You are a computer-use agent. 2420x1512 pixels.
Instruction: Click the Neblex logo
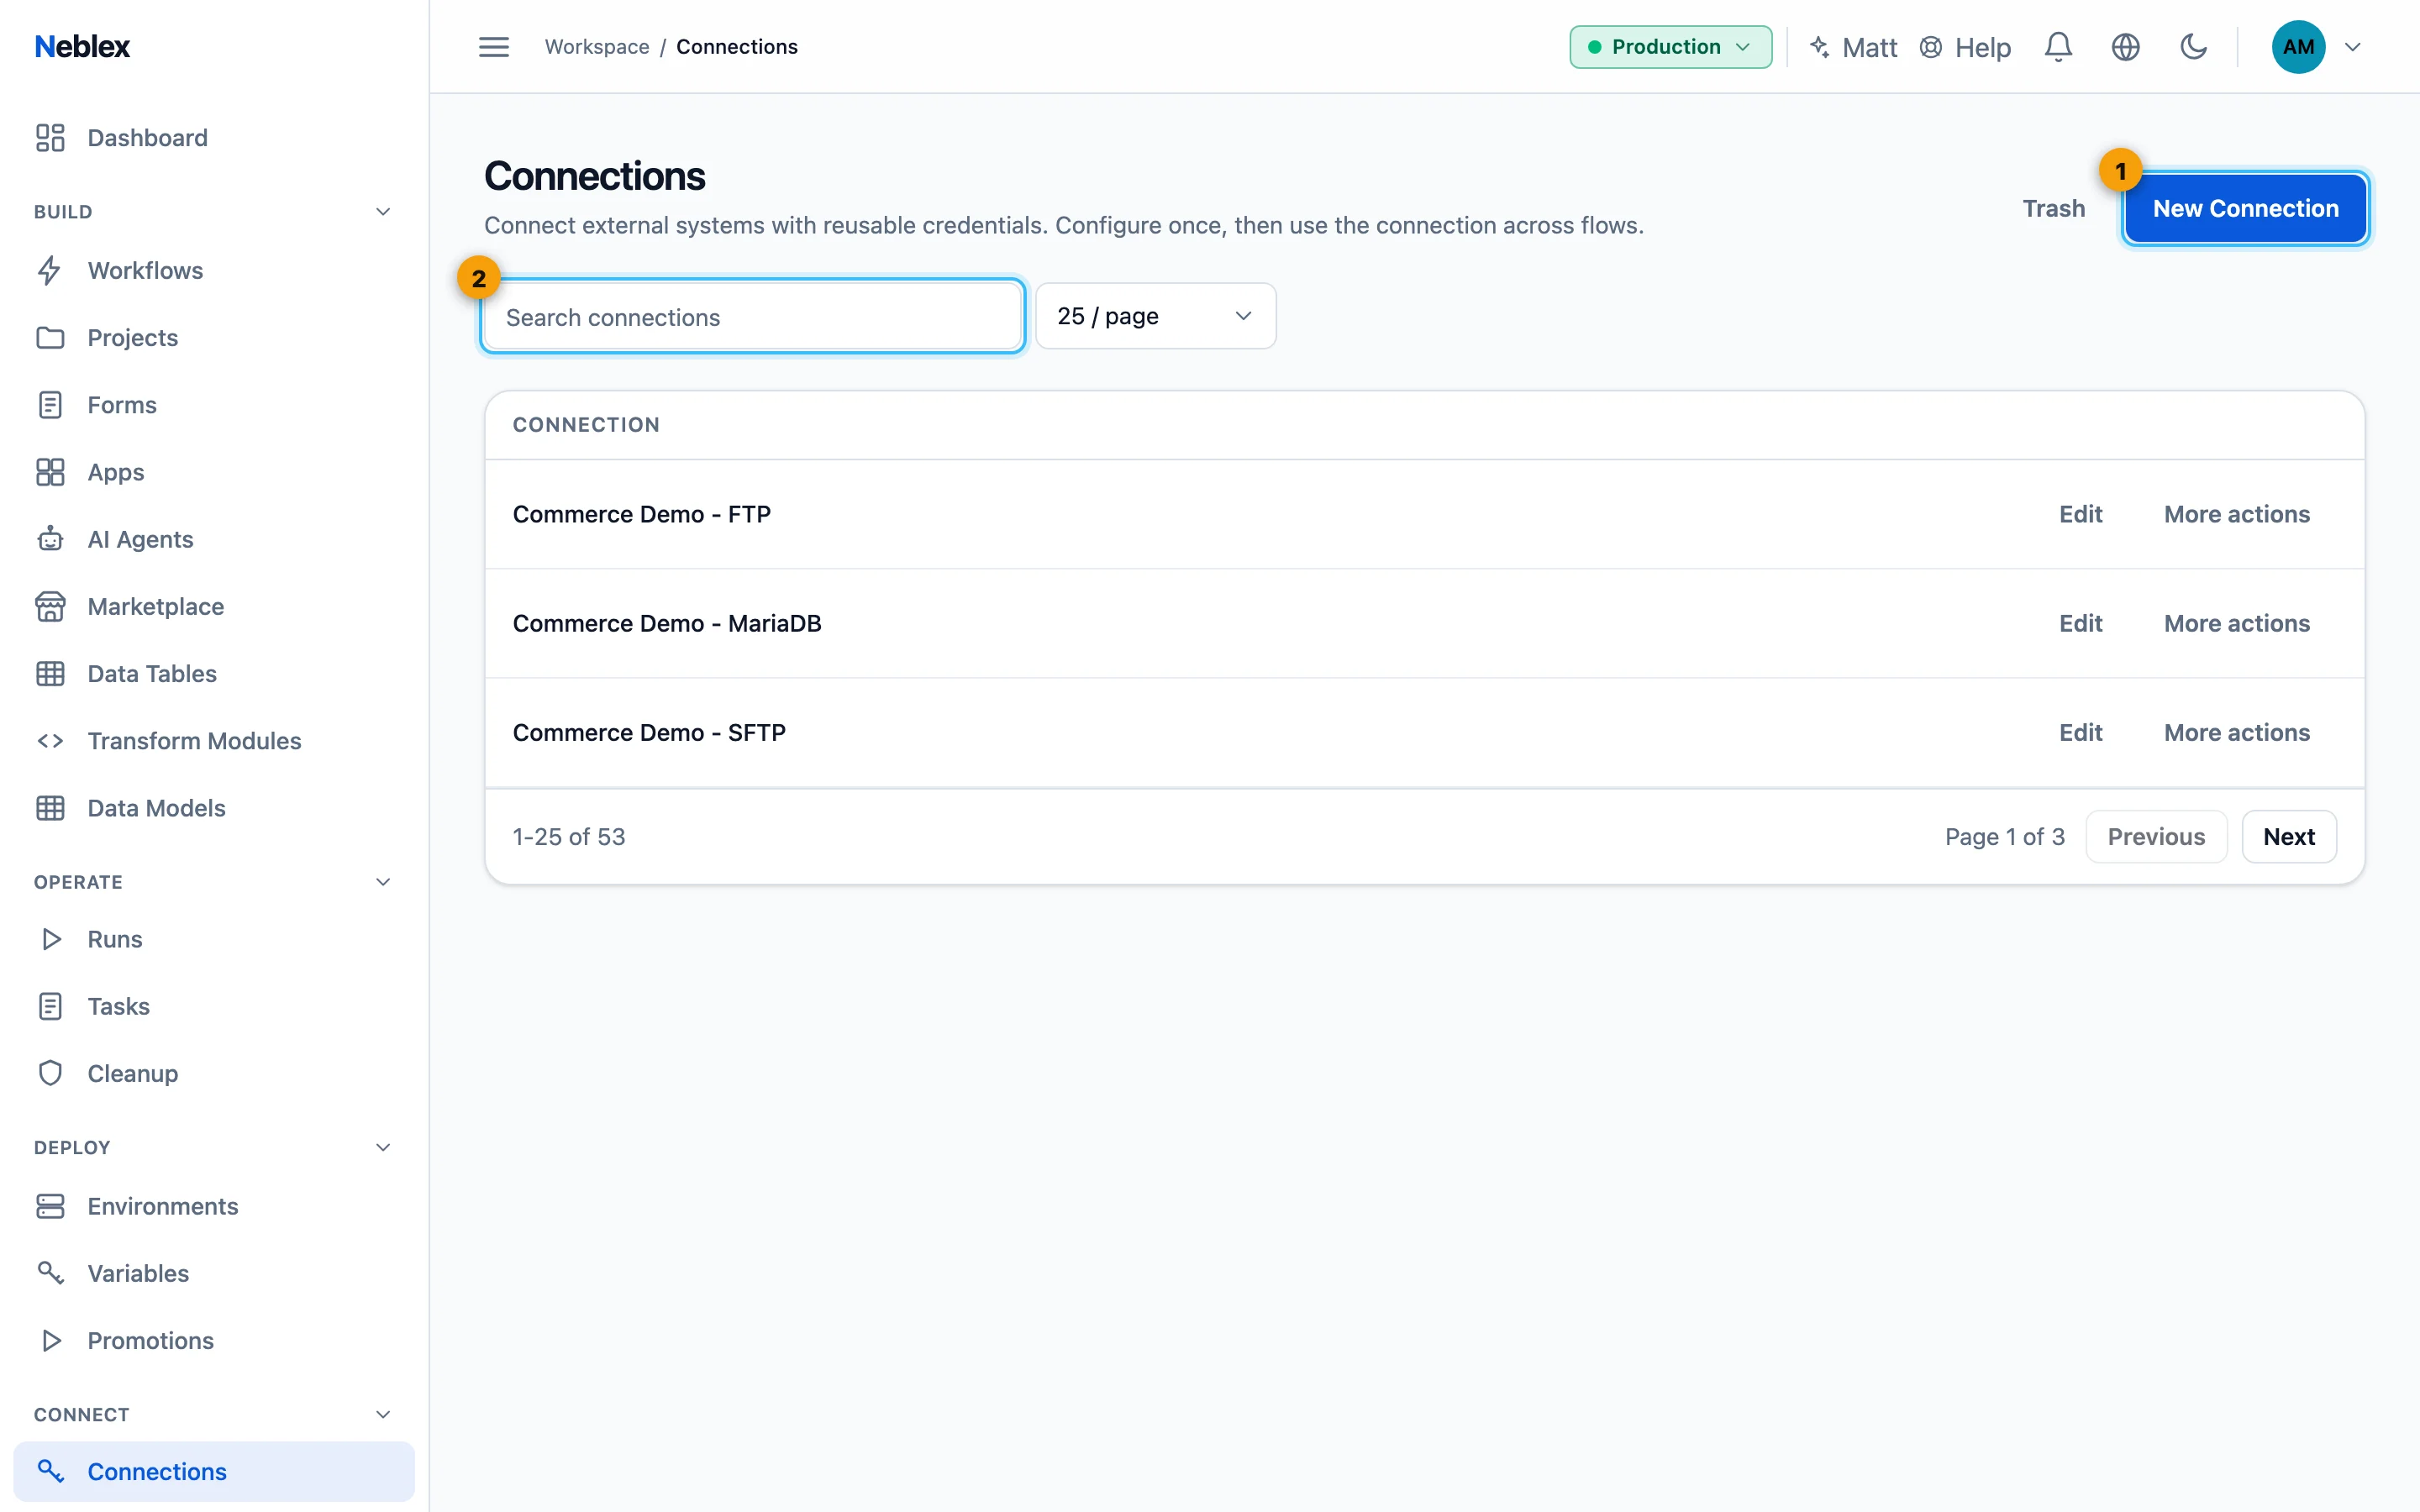[82, 47]
